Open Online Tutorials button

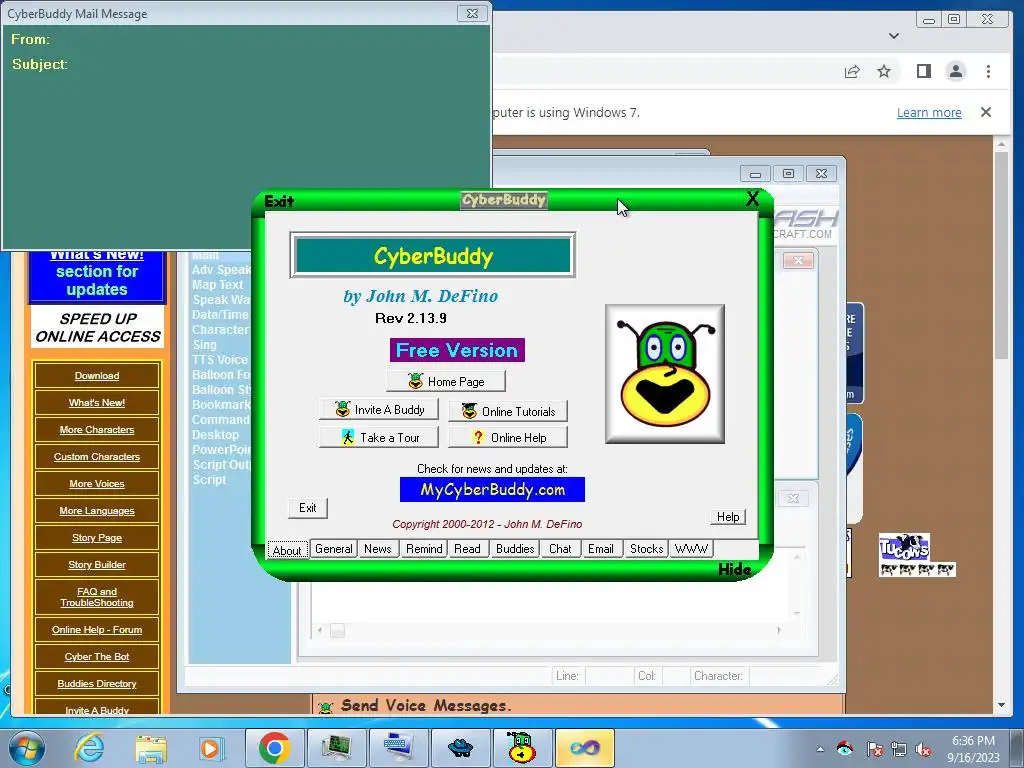508,411
